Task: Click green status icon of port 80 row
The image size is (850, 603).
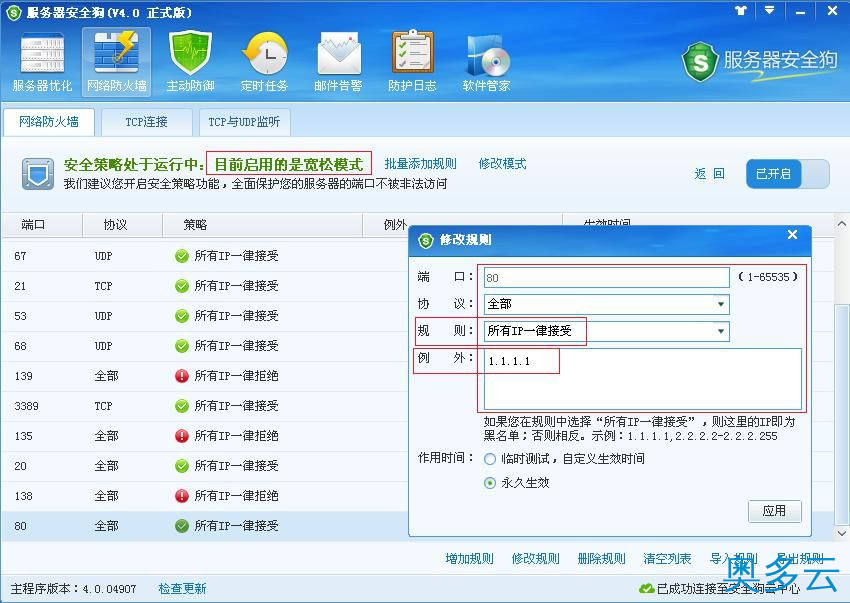Action: pyautogui.click(x=182, y=525)
